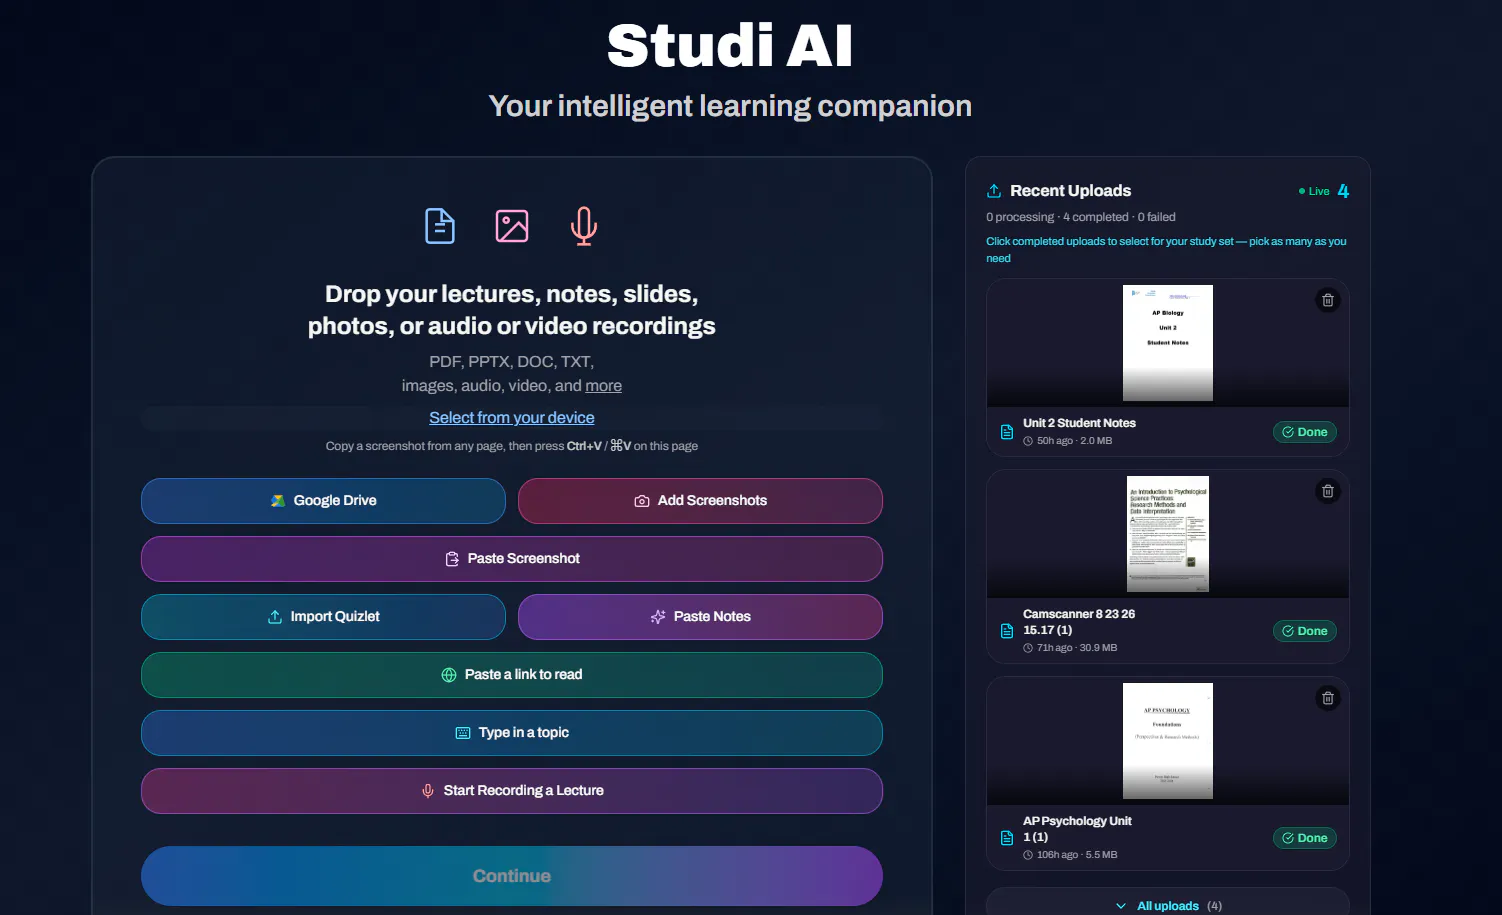The image size is (1502, 915).
Task: Click the Done badge for AP Psychology Unit 1
Action: pyautogui.click(x=1305, y=838)
